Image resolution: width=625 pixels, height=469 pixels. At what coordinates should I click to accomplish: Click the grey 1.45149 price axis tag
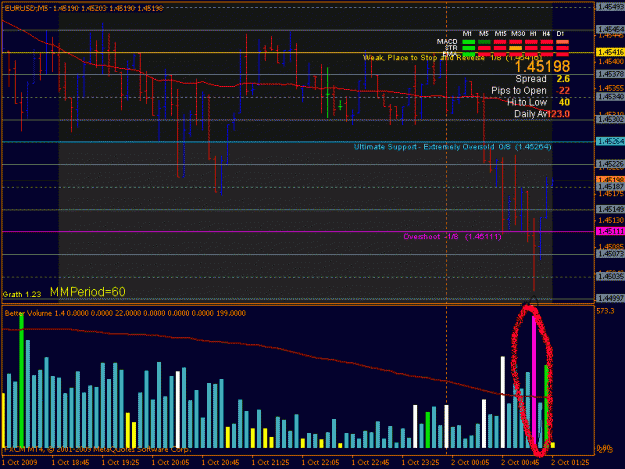610,209
